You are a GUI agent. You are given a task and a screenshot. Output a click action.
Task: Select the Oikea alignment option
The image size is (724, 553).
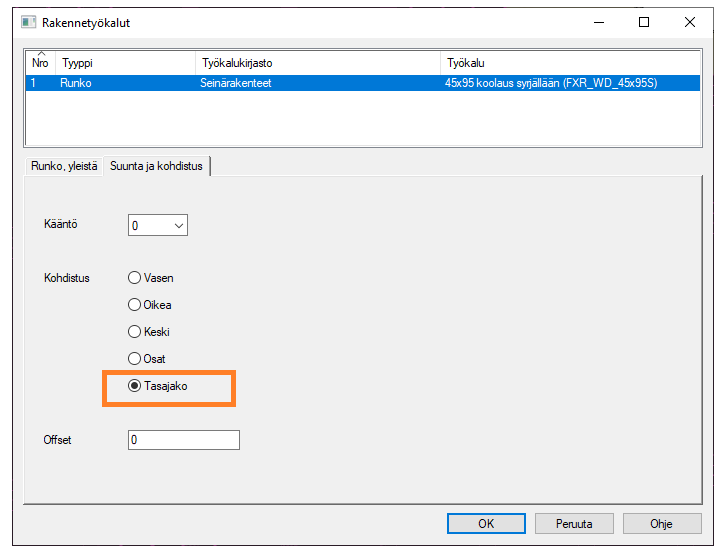(135, 305)
